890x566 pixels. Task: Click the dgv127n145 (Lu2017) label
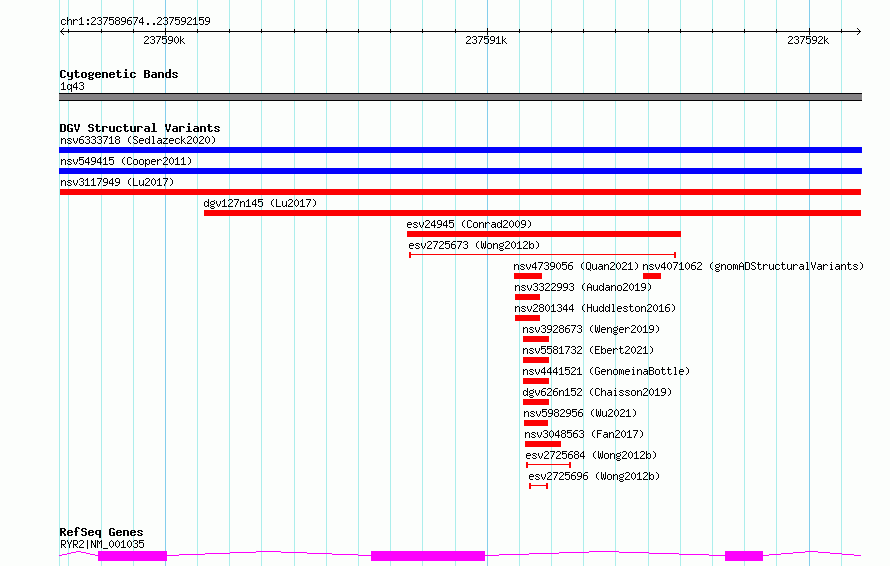click(x=260, y=203)
